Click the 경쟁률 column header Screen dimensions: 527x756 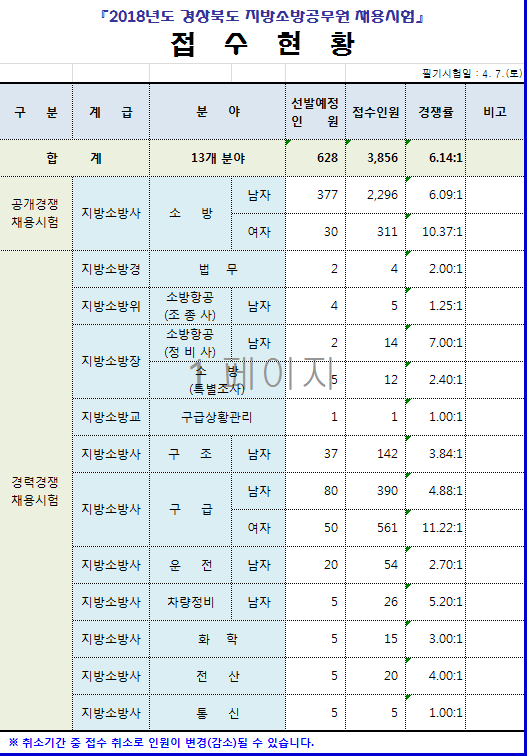click(x=435, y=112)
